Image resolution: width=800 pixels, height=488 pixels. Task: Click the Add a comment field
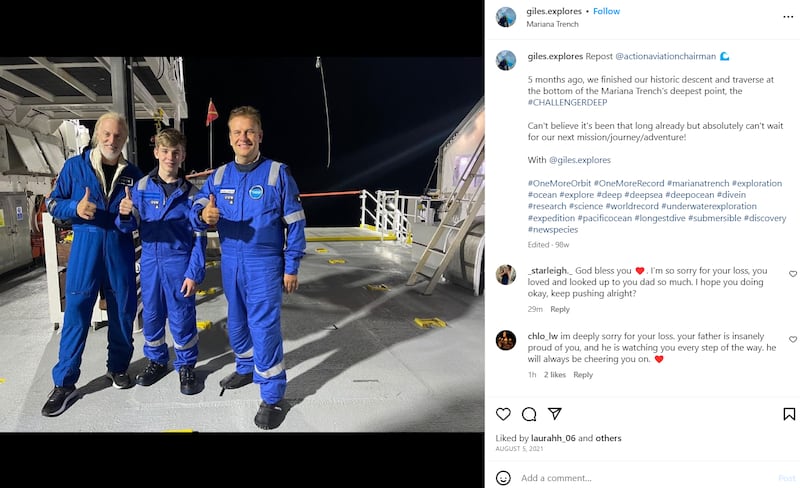[640, 478]
